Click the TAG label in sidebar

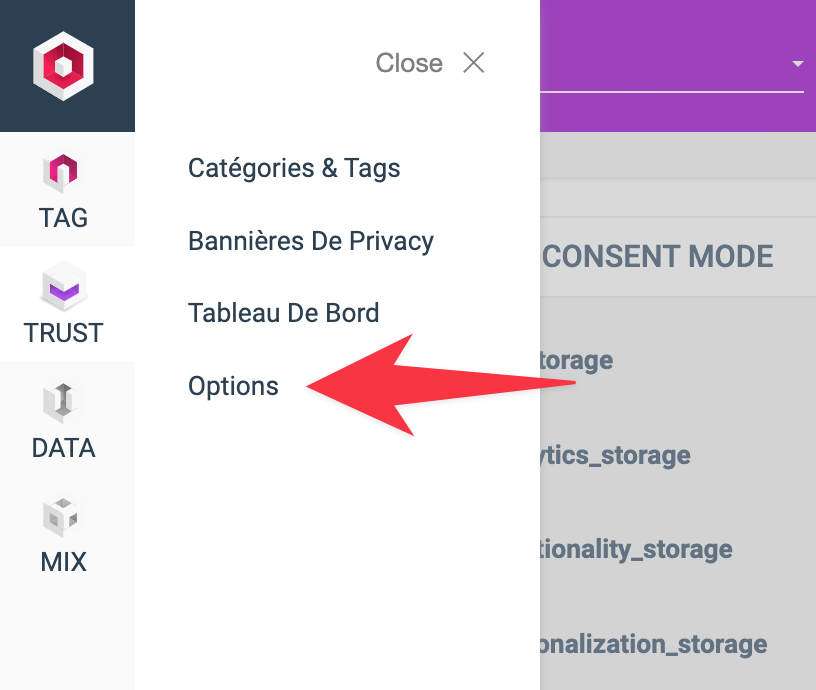(63, 218)
